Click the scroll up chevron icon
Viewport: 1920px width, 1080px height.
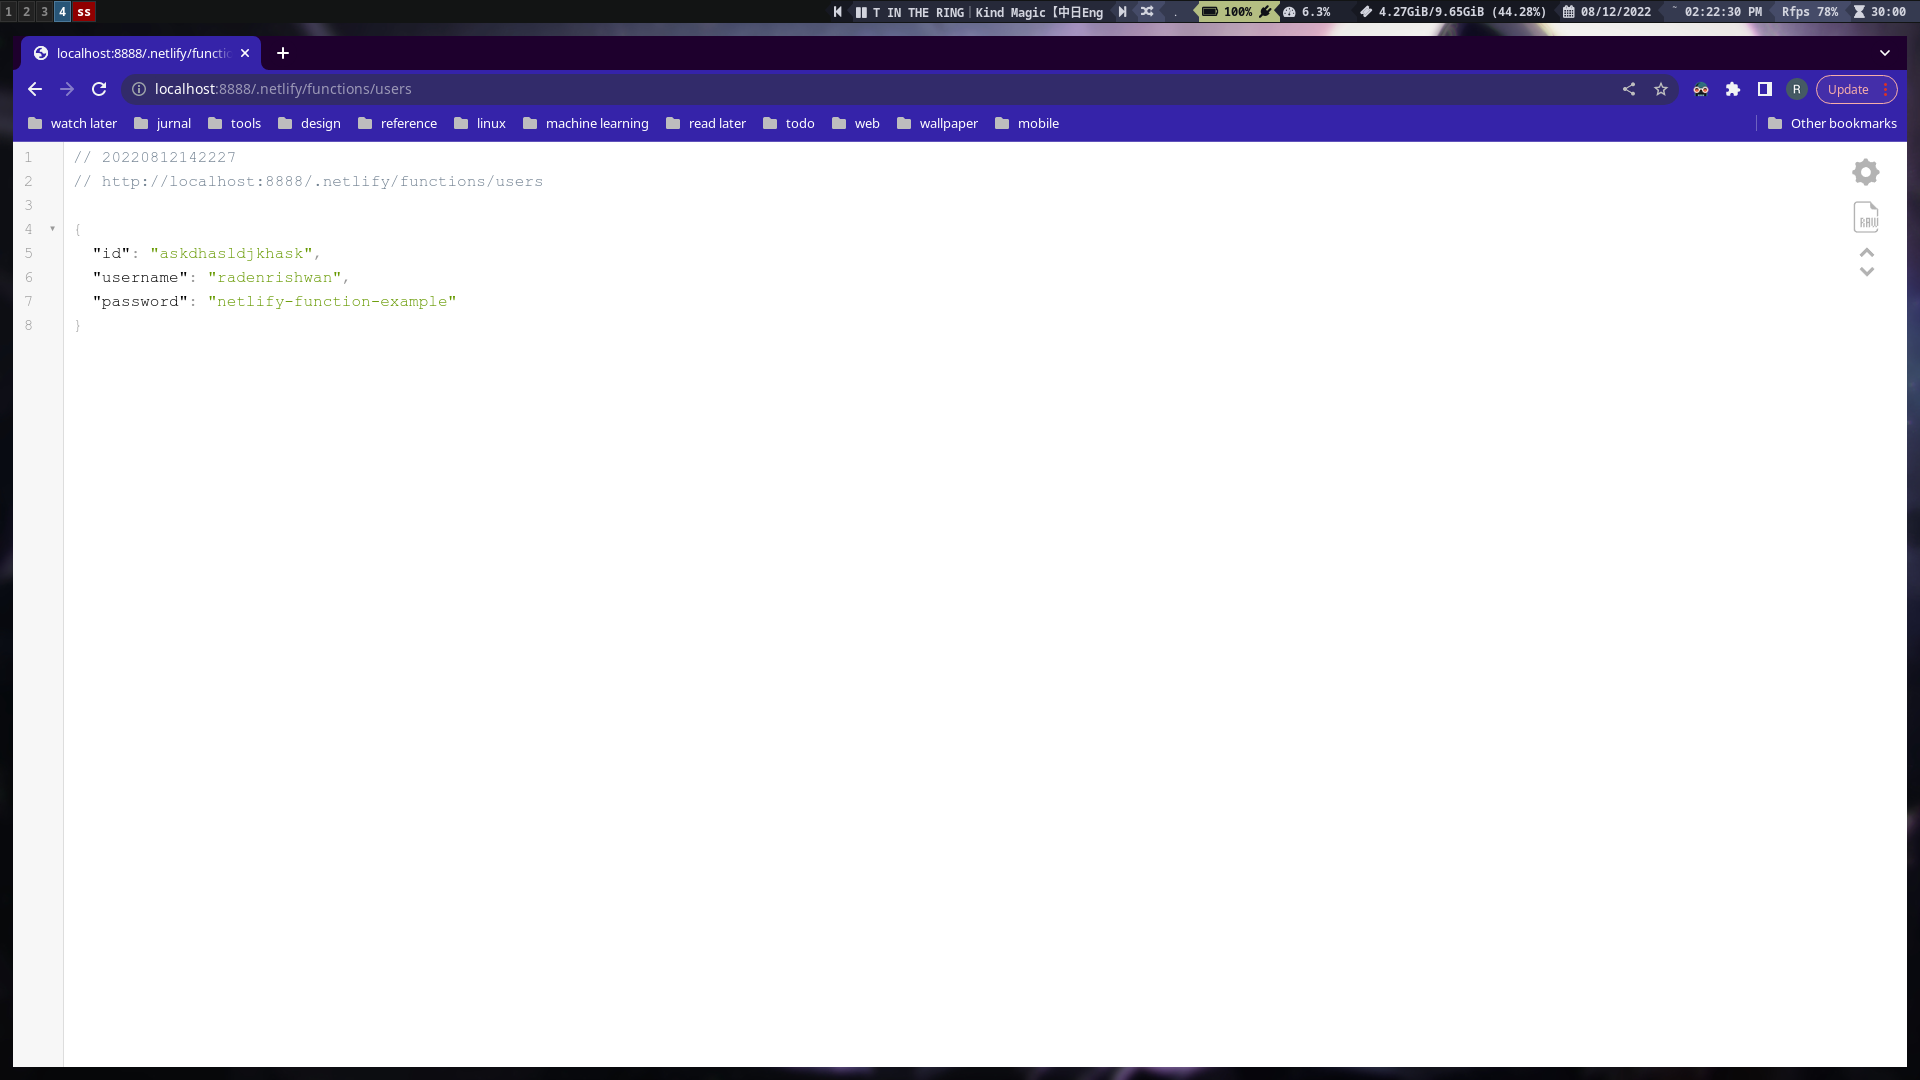[1867, 252]
